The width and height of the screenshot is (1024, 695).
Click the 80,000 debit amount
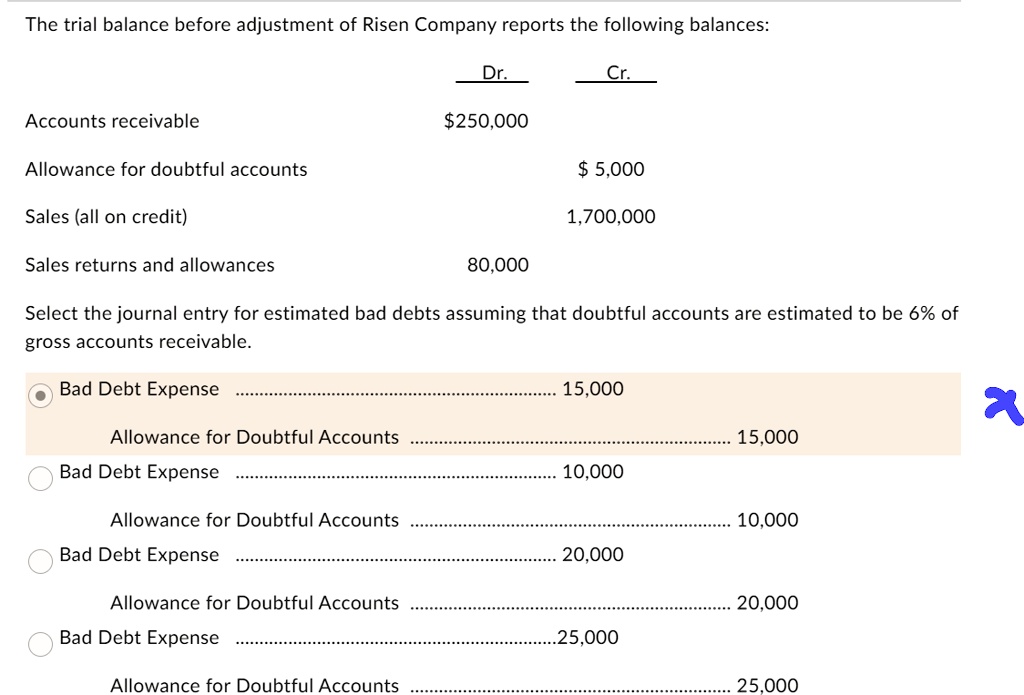[x=499, y=265]
